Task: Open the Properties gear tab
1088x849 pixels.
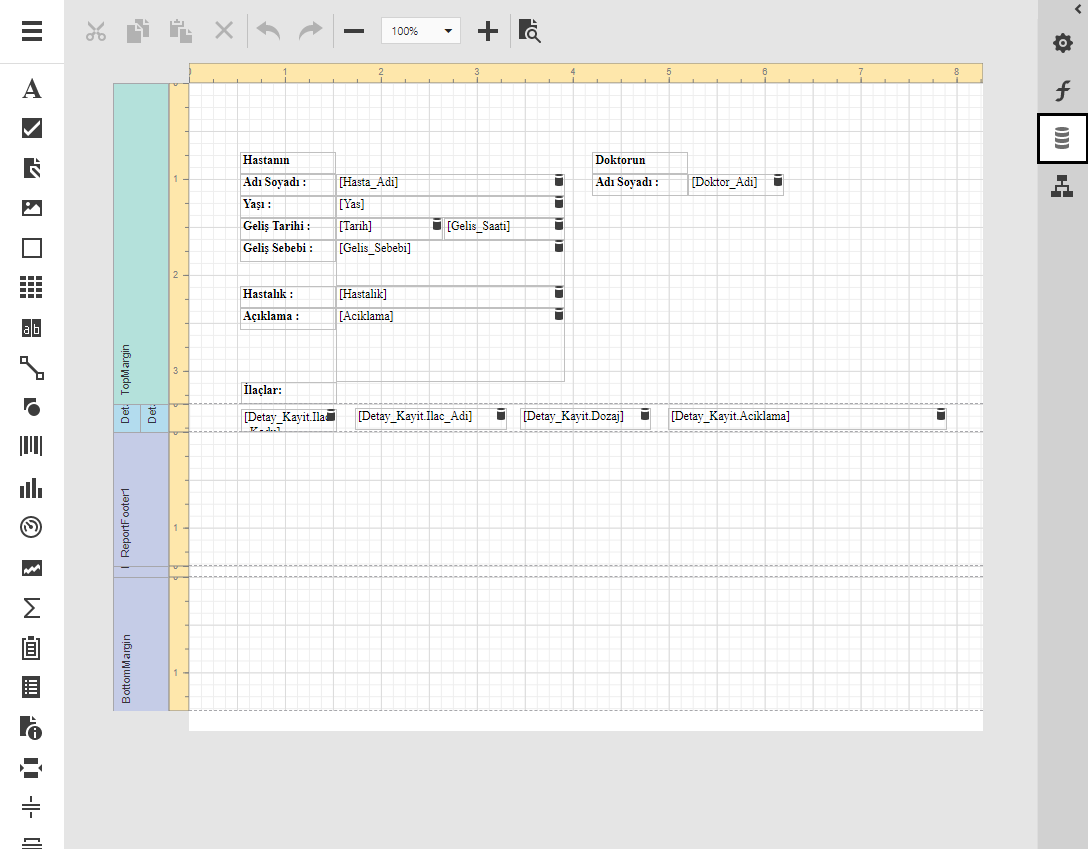Action: coord(1062,44)
